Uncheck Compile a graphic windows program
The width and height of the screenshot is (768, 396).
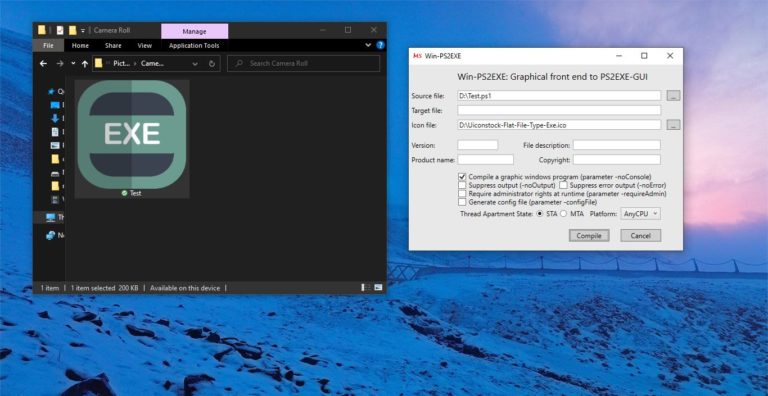coord(462,176)
